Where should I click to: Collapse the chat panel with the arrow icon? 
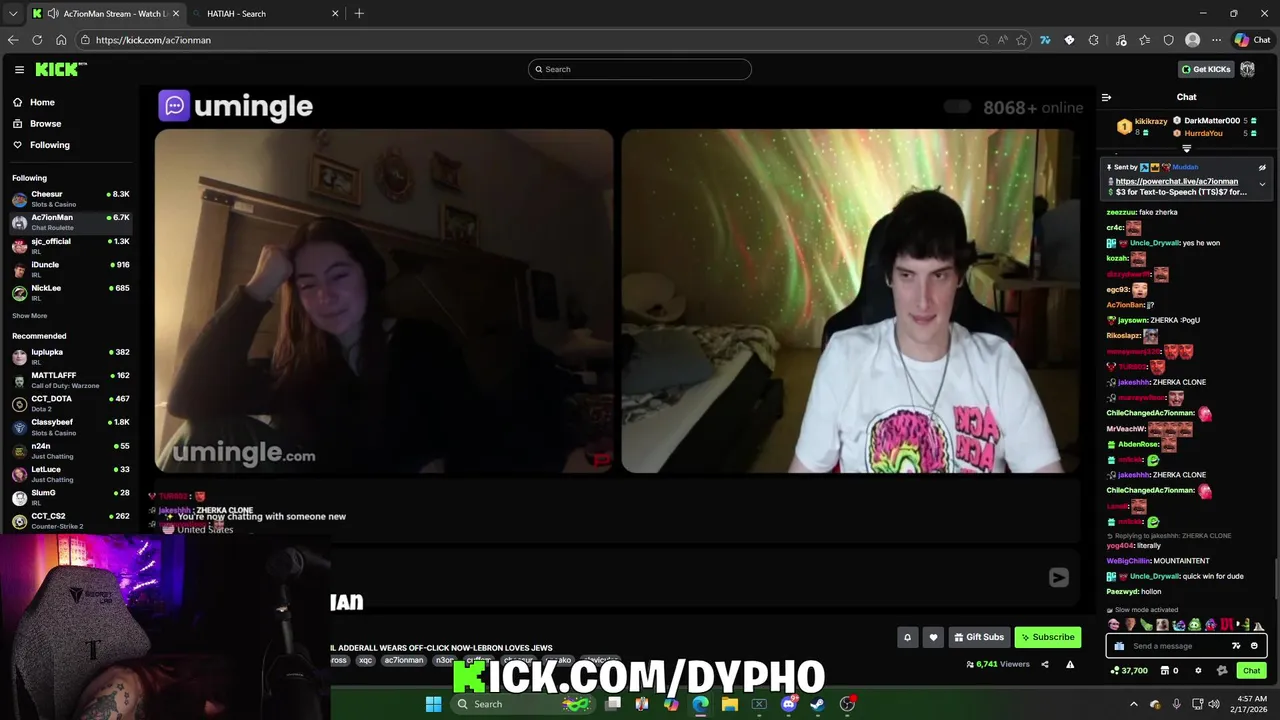coord(1106,97)
